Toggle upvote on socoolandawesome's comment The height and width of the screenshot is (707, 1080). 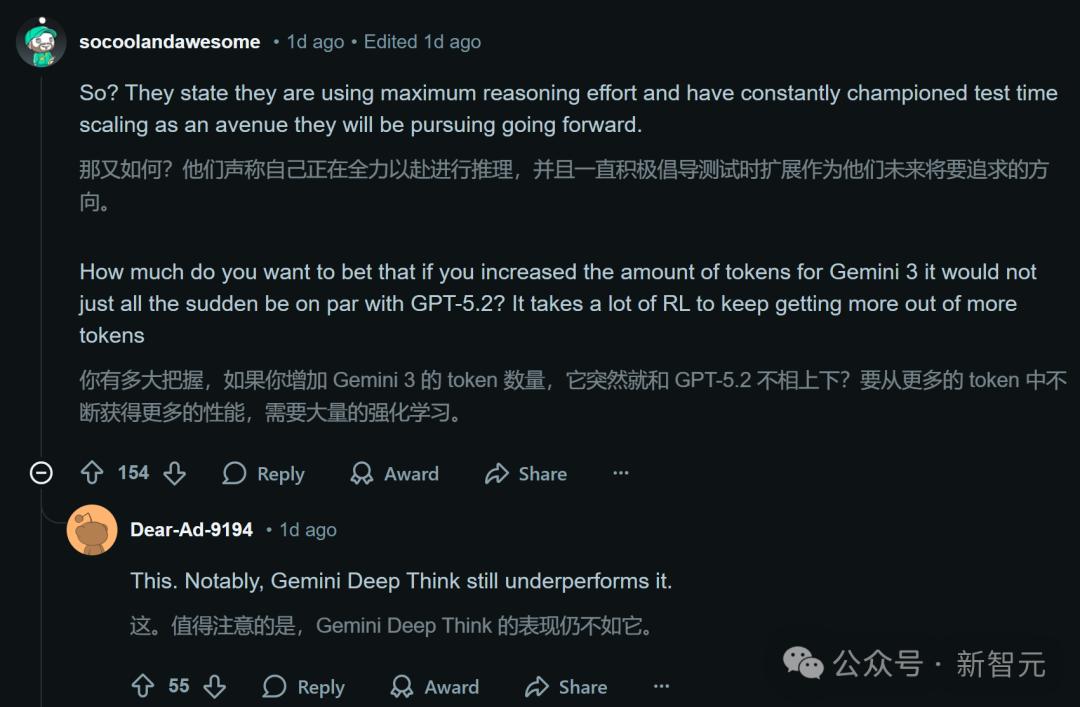click(x=93, y=472)
